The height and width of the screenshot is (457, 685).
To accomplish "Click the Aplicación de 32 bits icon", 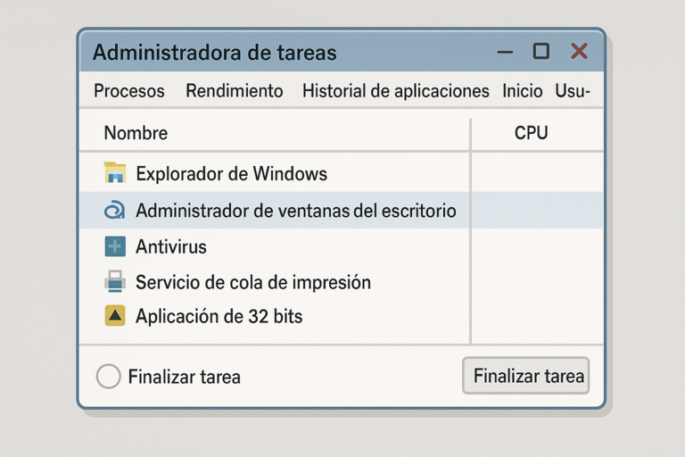I will point(116,317).
